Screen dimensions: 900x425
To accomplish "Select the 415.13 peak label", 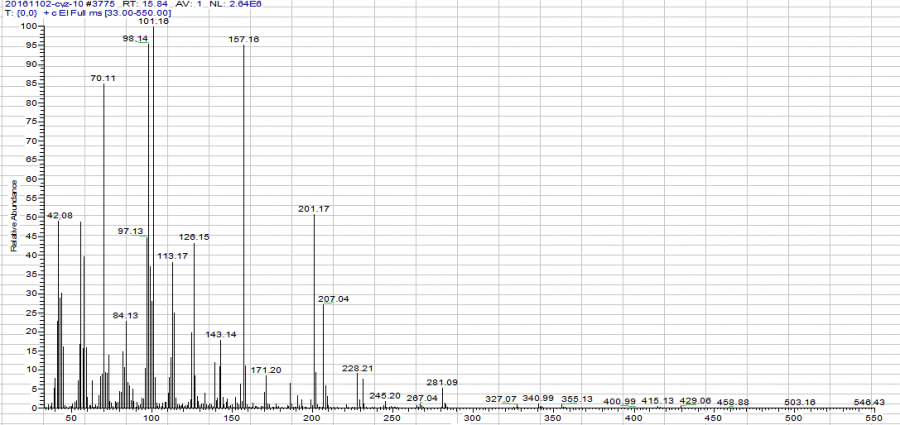I will (658, 400).
